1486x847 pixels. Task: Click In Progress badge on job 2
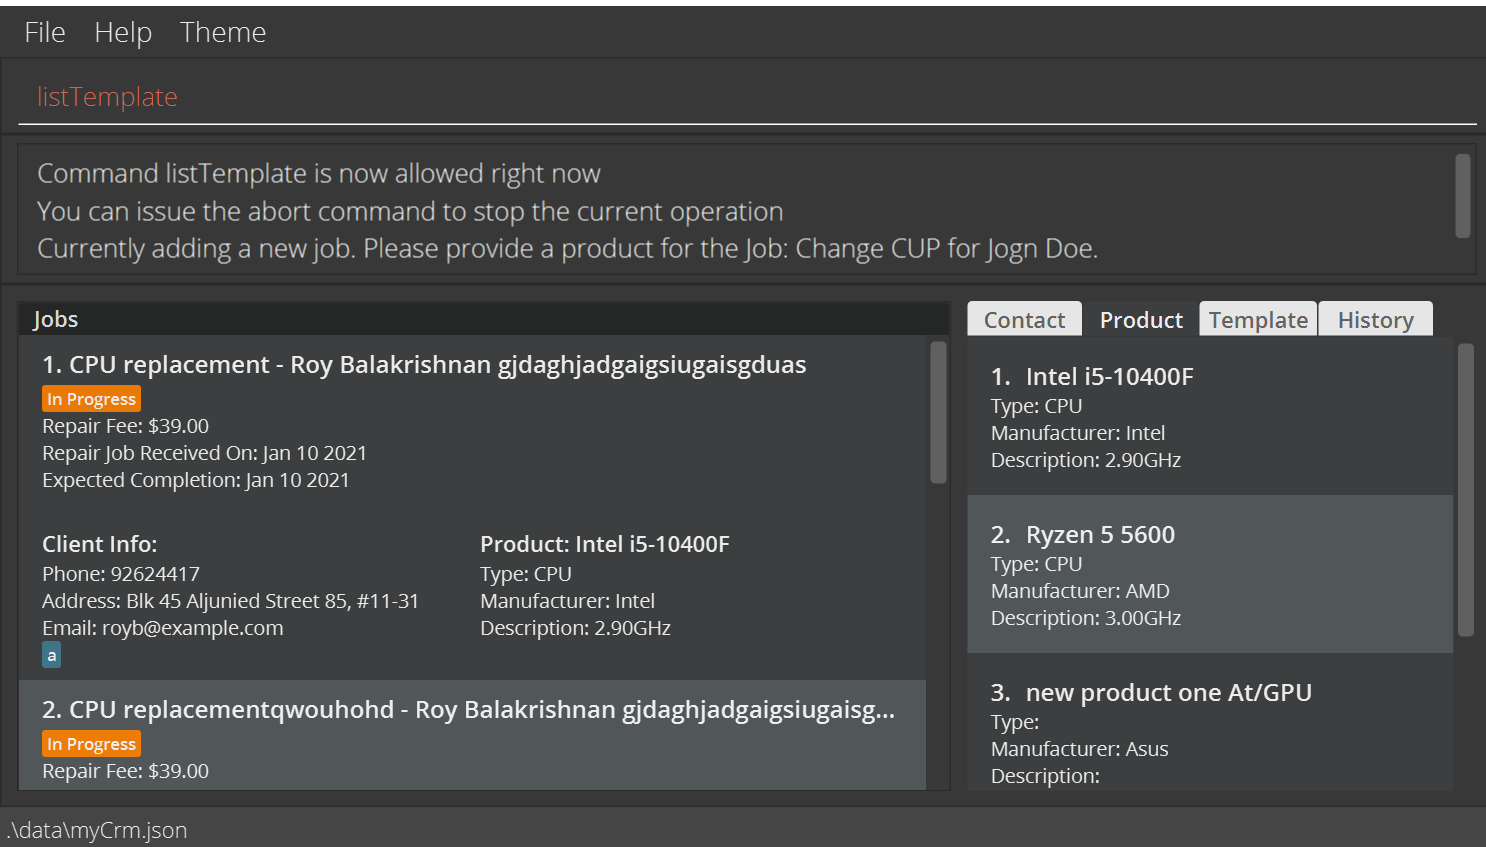(x=91, y=744)
